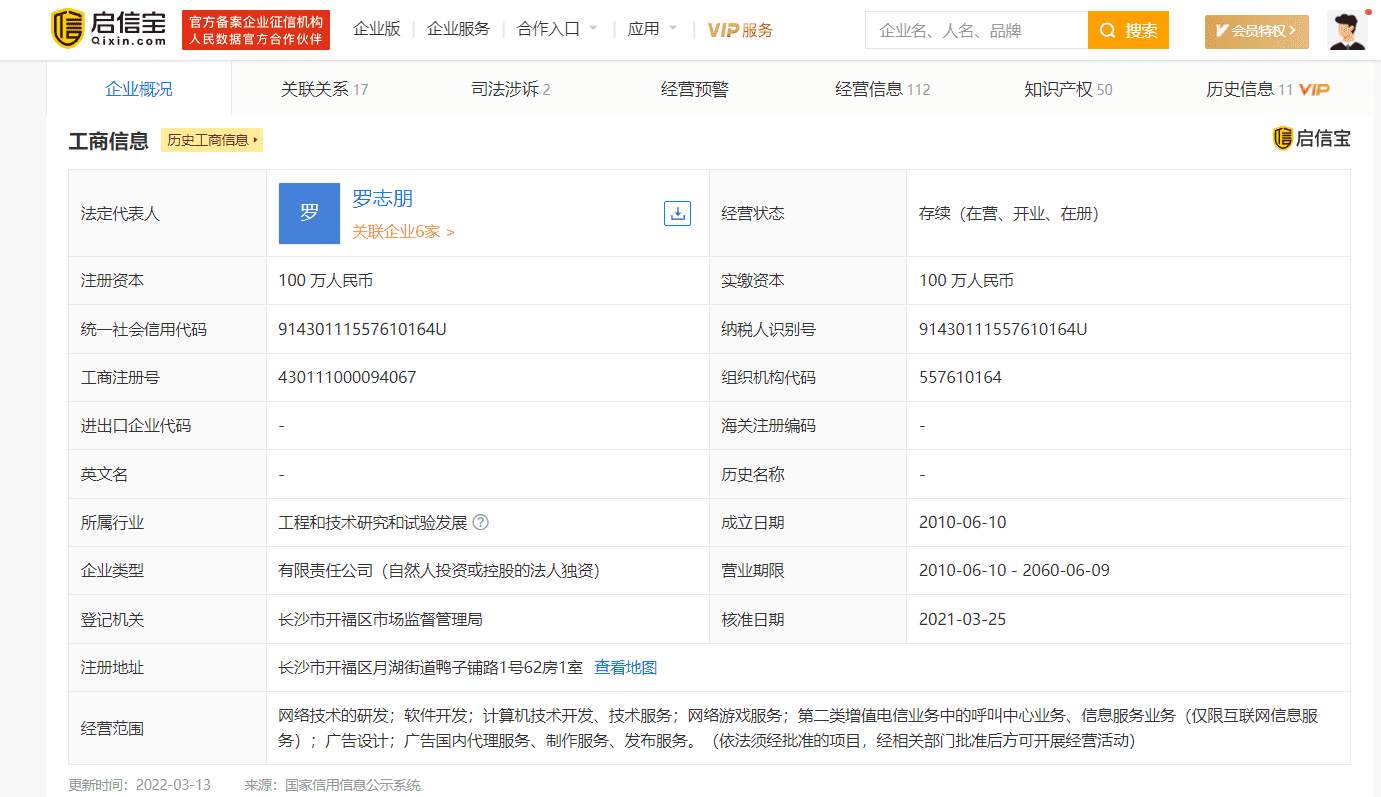Switch to the 关联关系 tab
This screenshot has height=797, width=1381.
point(324,89)
